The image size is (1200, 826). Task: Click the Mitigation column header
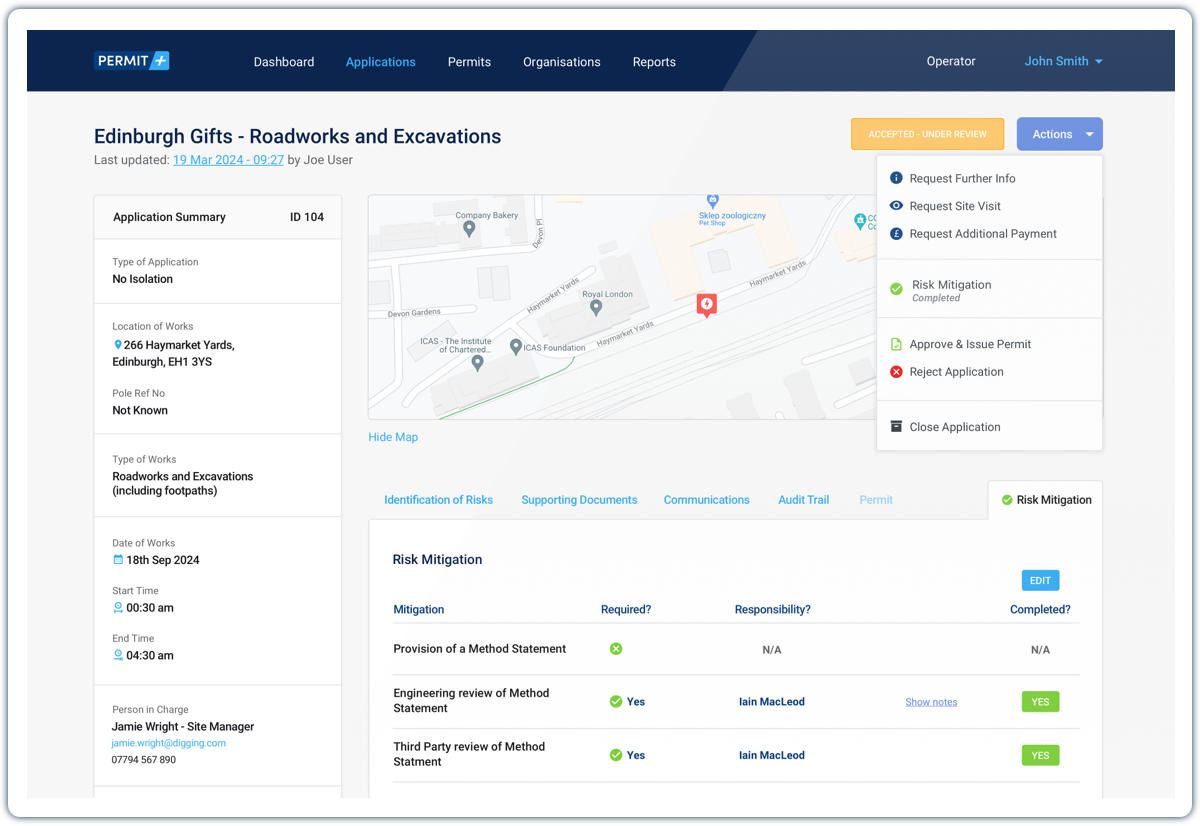pos(419,609)
